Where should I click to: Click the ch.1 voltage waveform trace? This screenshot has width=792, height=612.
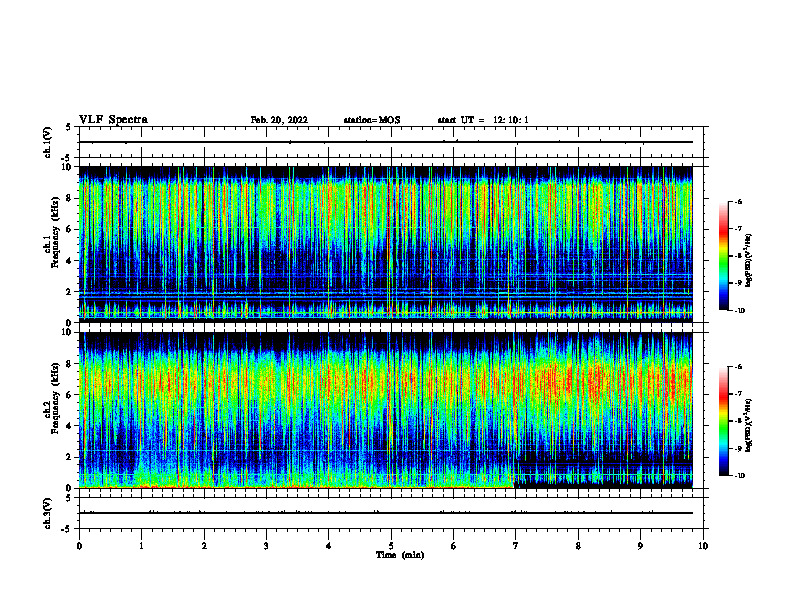(x=386, y=142)
